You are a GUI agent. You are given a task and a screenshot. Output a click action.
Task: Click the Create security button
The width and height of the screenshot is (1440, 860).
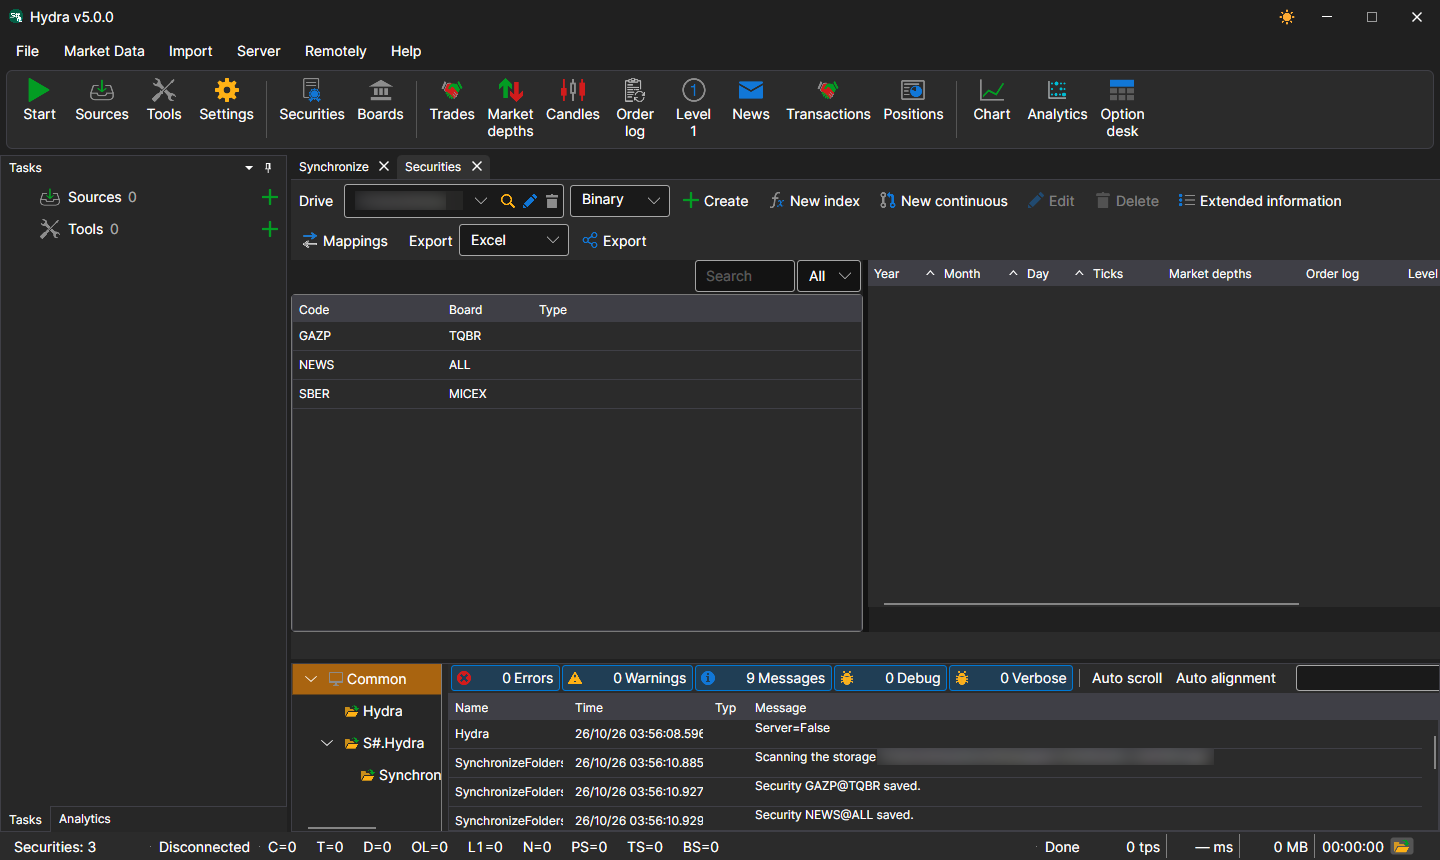[716, 201]
